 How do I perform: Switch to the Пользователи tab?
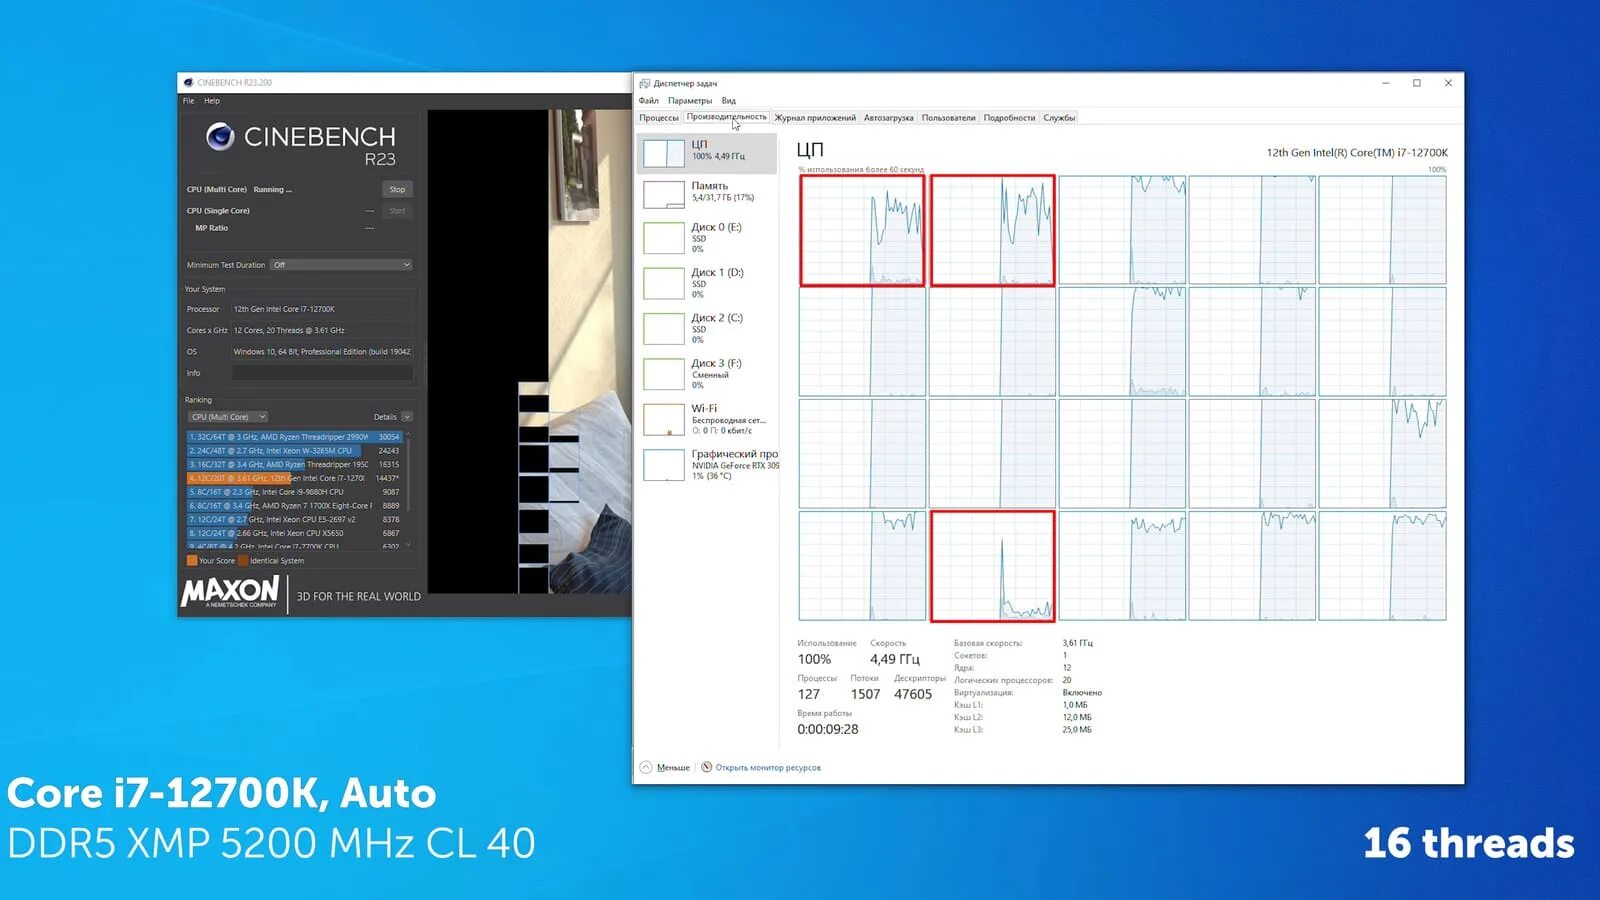(x=948, y=118)
